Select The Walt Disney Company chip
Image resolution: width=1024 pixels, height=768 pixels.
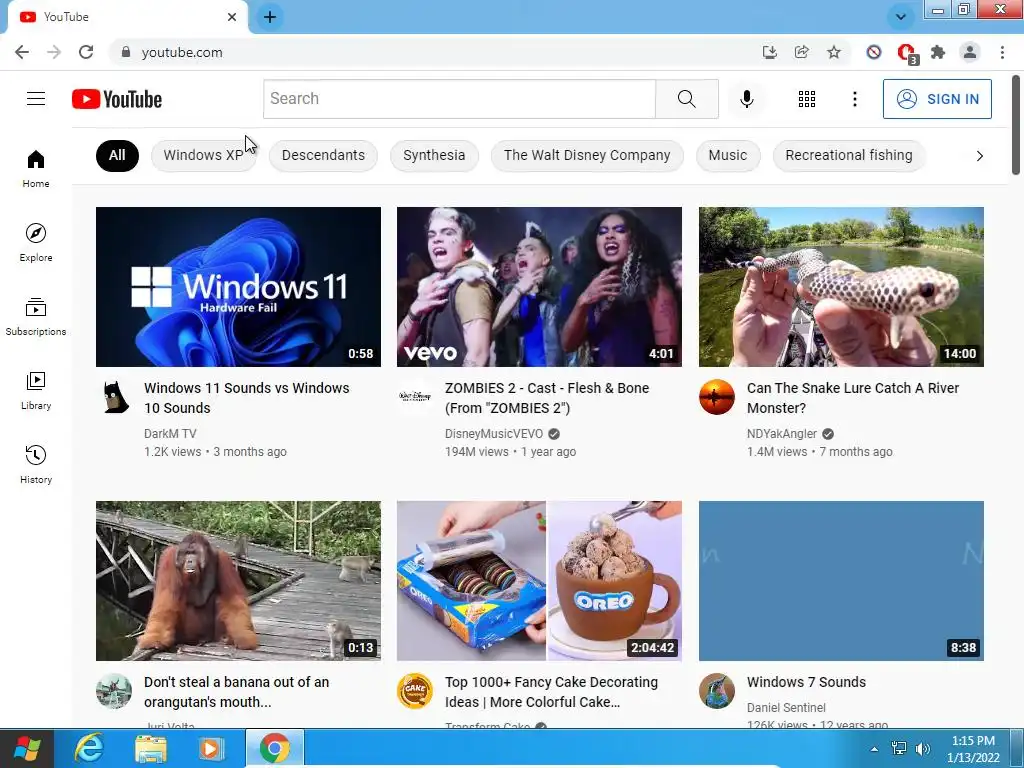click(587, 155)
